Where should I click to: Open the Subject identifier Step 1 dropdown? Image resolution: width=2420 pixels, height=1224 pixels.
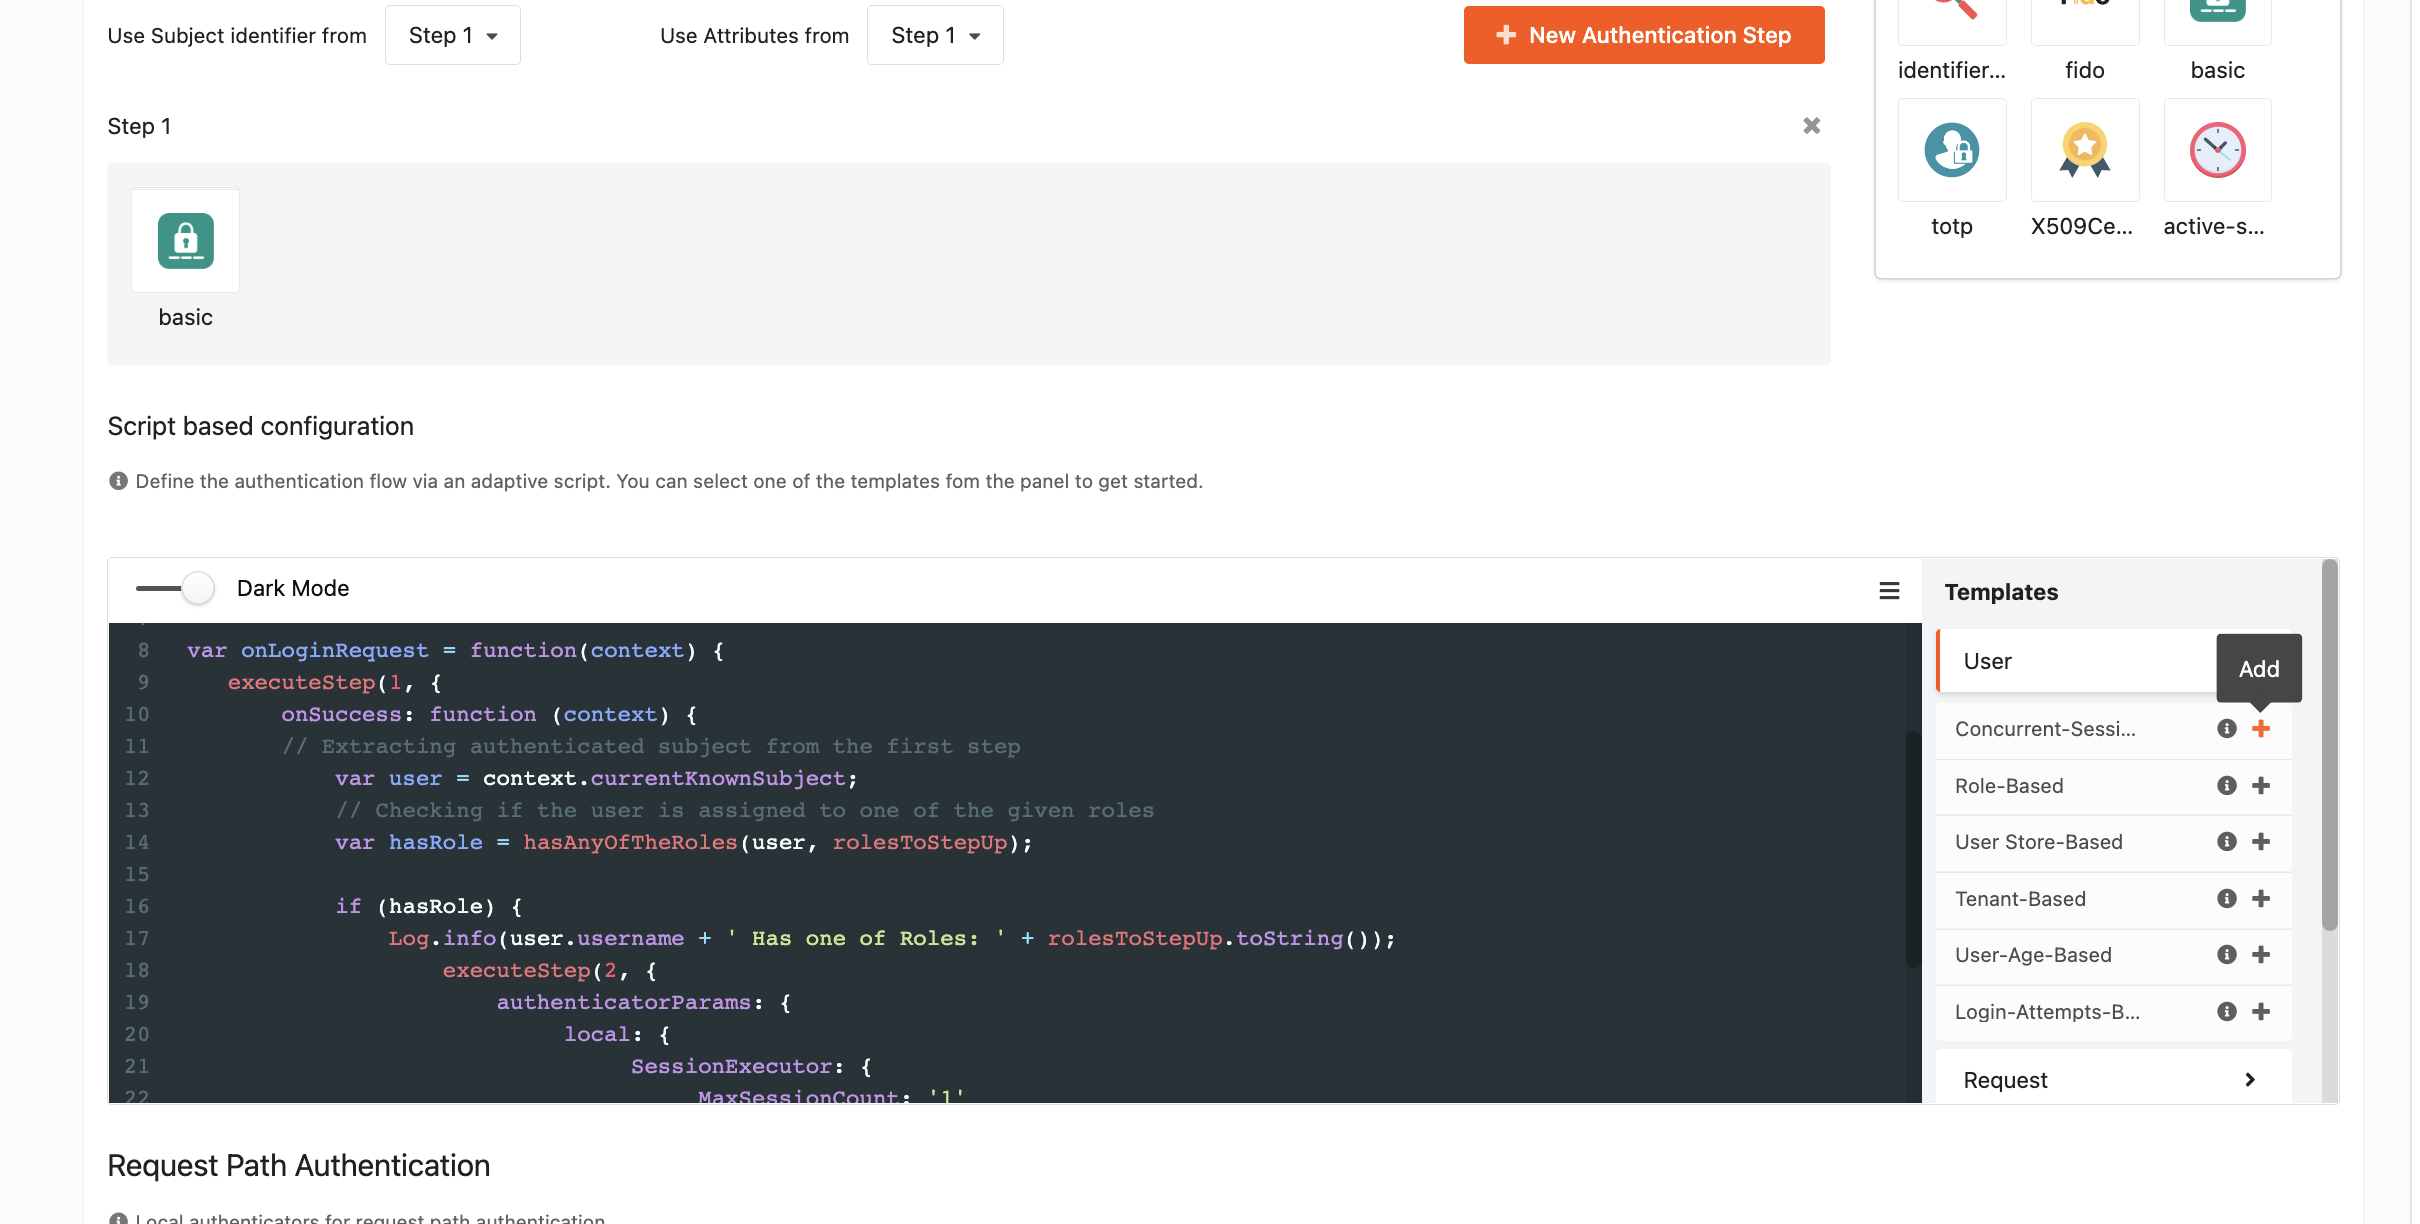click(452, 36)
